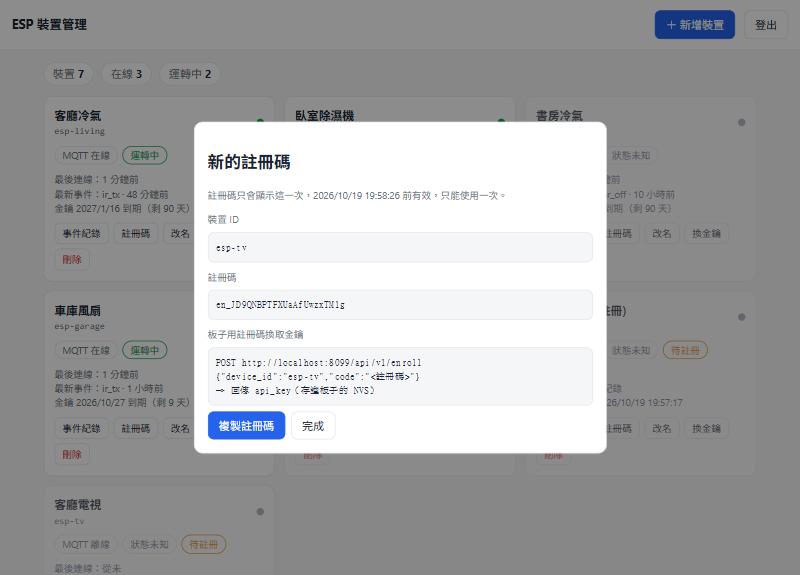Click the 客廳電視 card title

78,505
